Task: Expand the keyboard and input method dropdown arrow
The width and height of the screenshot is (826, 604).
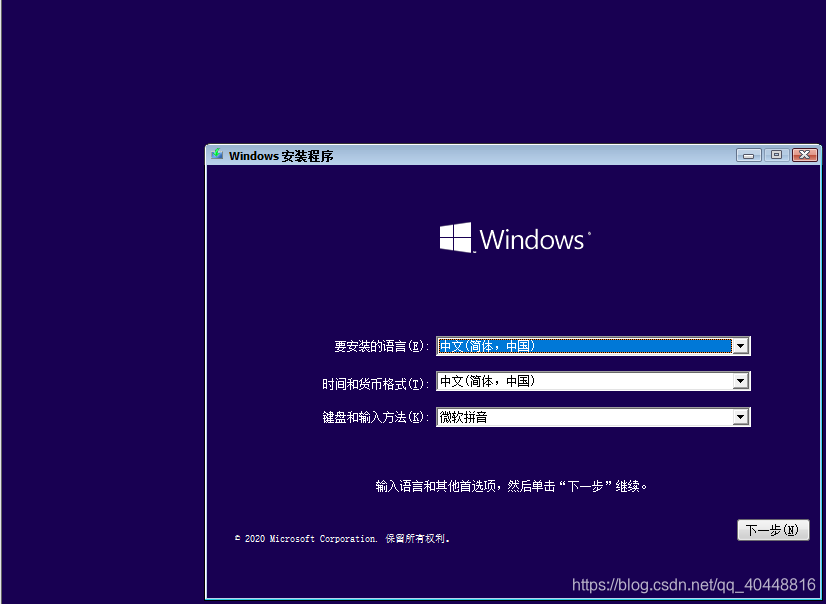Action: tap(740, 417)
